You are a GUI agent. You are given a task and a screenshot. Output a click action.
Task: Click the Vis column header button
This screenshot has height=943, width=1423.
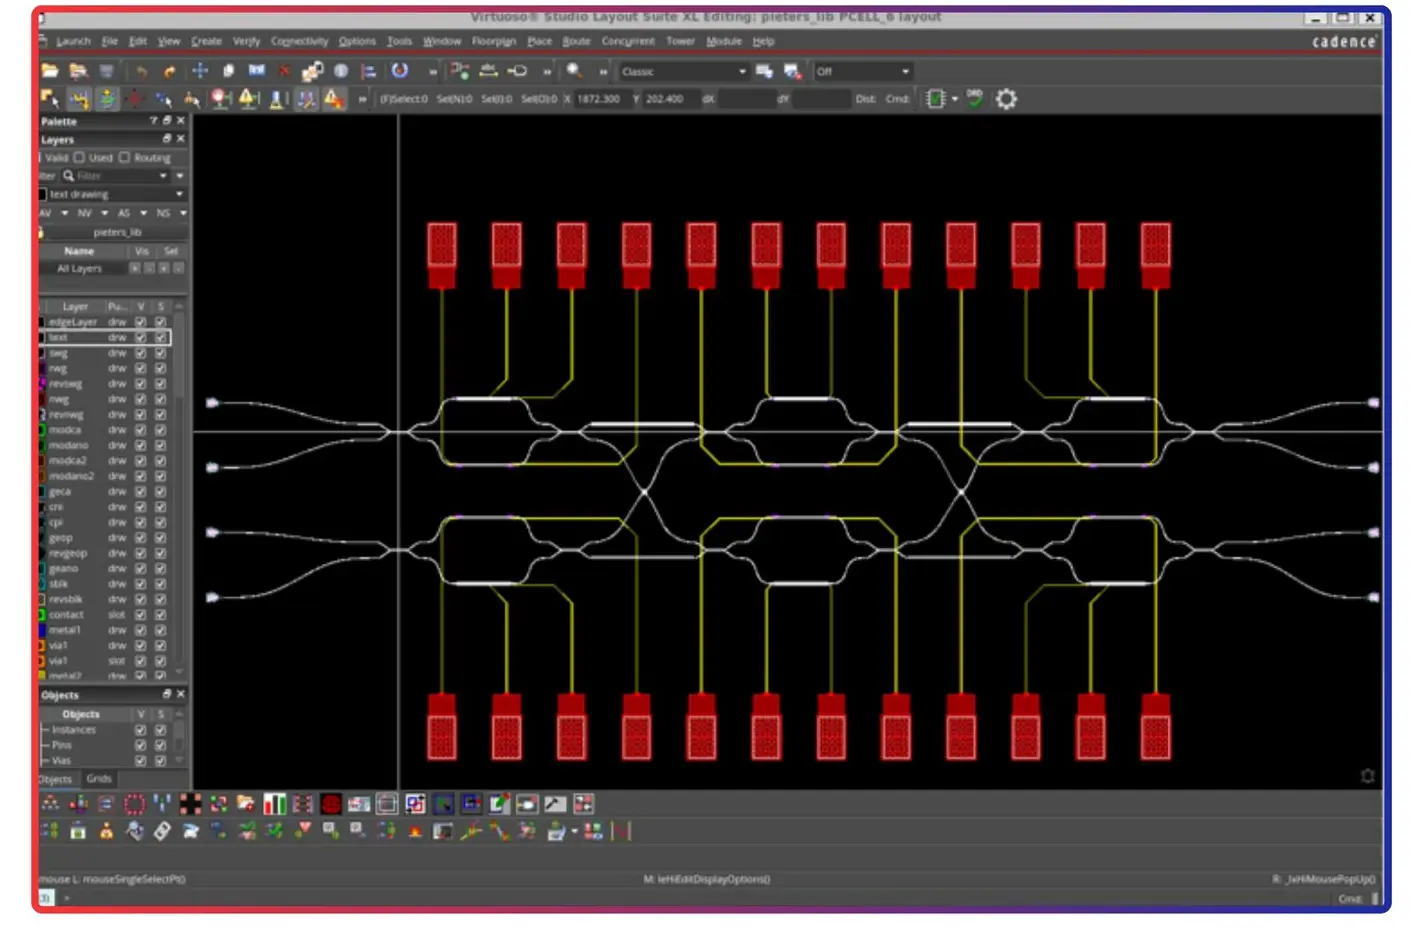[x=142, y=251]
